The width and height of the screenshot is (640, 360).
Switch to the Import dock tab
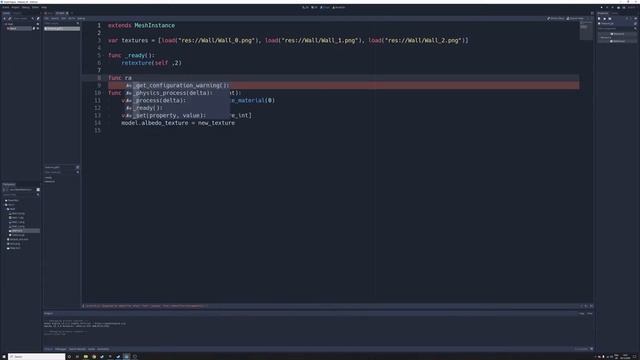point(17,13)
